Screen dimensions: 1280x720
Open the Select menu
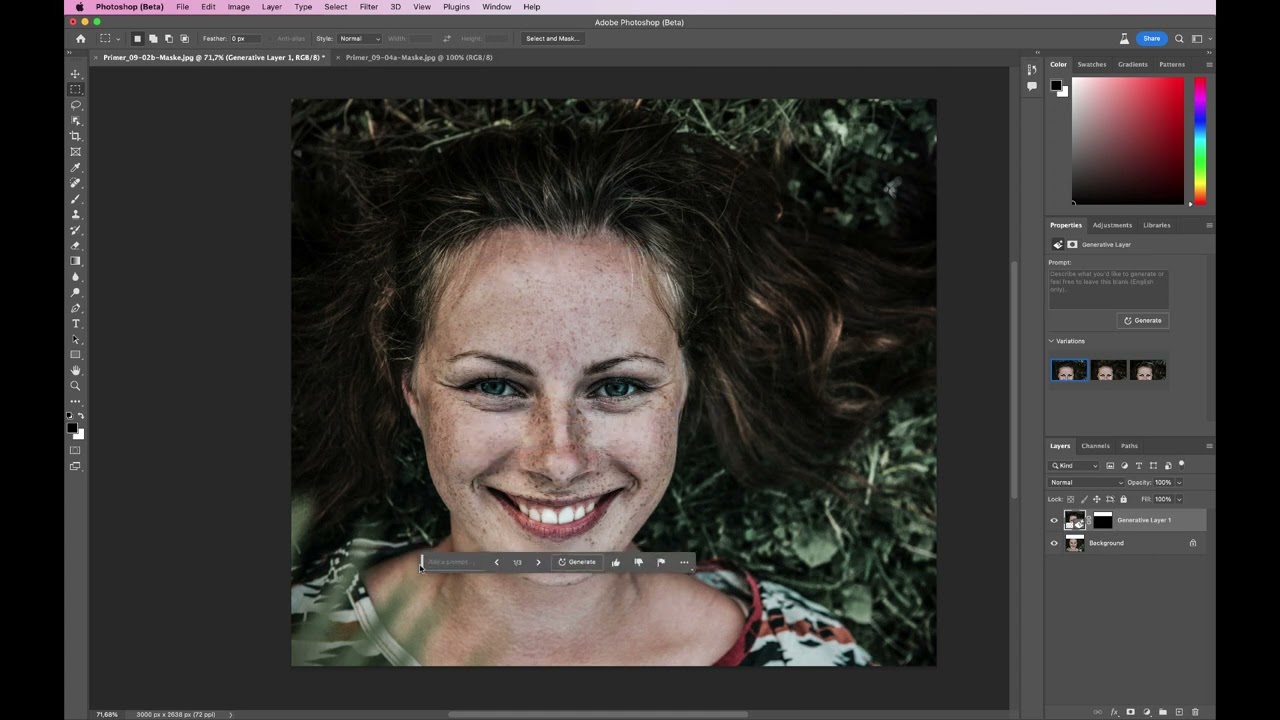pos(336,7)
